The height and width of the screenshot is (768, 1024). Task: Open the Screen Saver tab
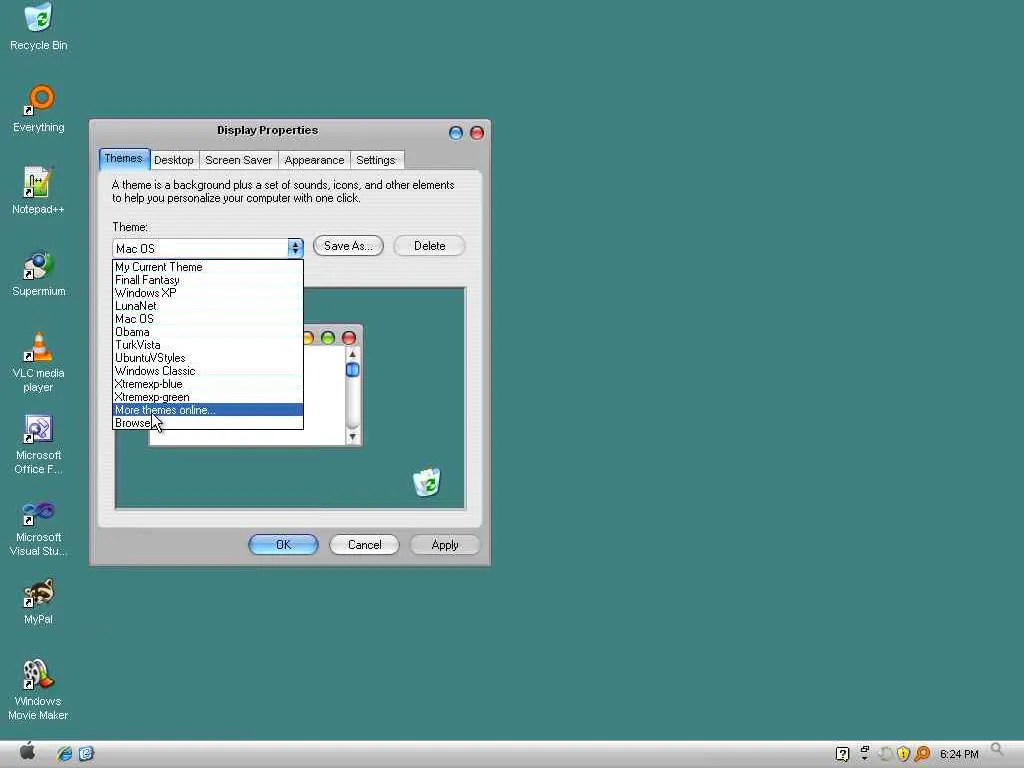coord(238,160)
